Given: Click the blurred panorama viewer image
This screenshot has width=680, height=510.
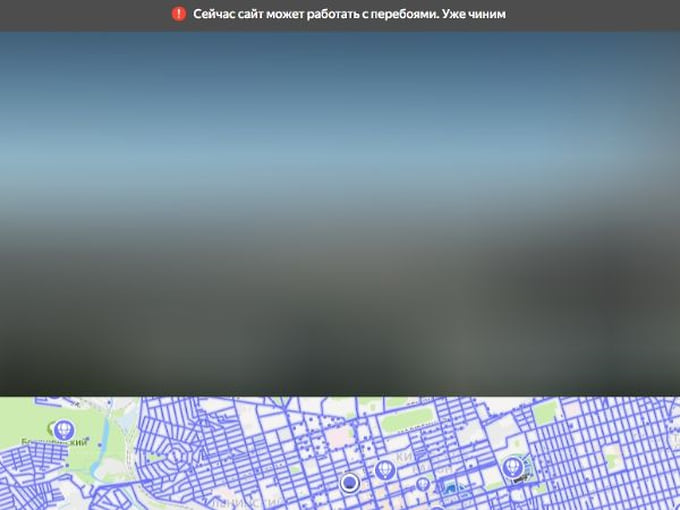Looking at the screenshot, I should (x=340, y=214).
